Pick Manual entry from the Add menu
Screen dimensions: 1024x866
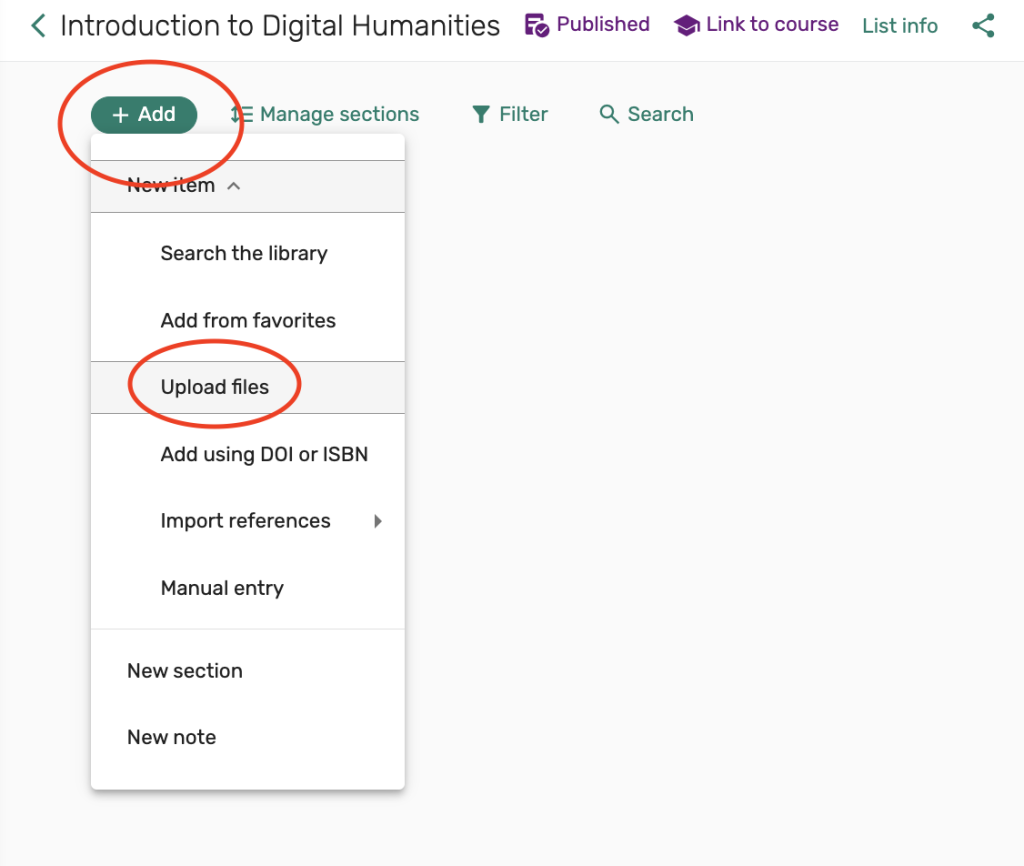[222, 589]
